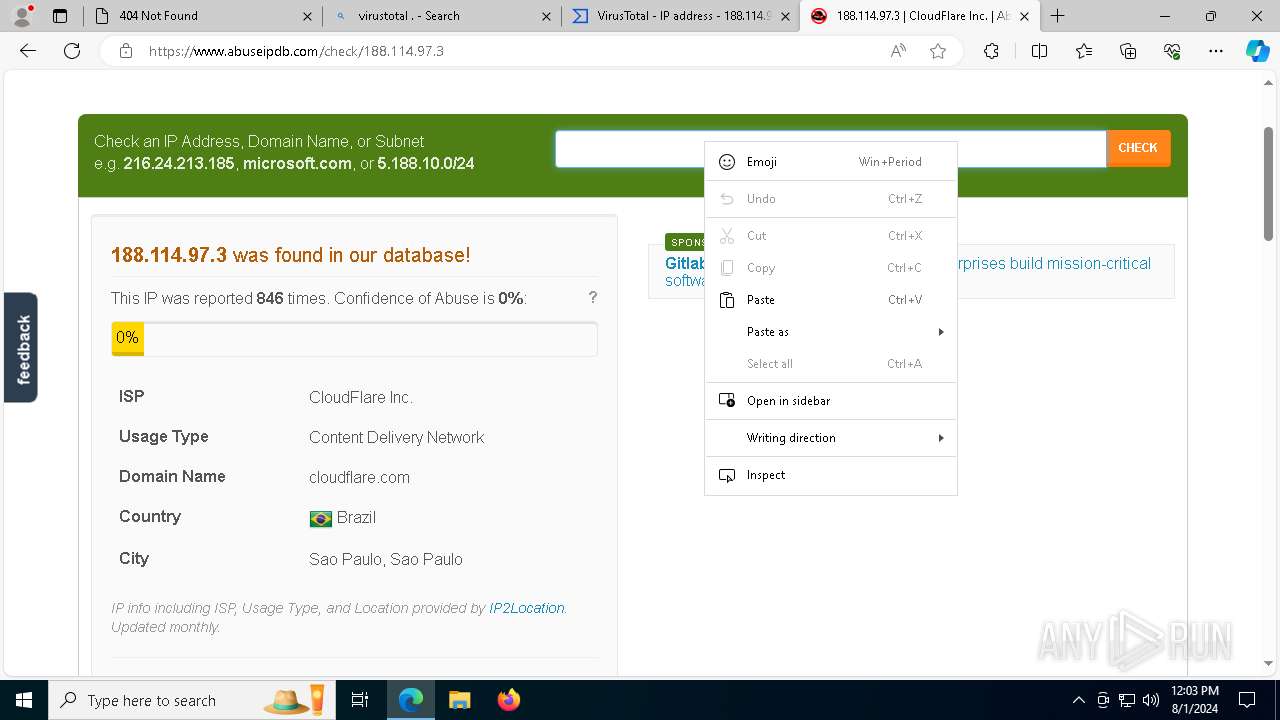Close the 404 Not Found tab
Viewport: 1280px width, 720px height.
click(x=307, y=16)
